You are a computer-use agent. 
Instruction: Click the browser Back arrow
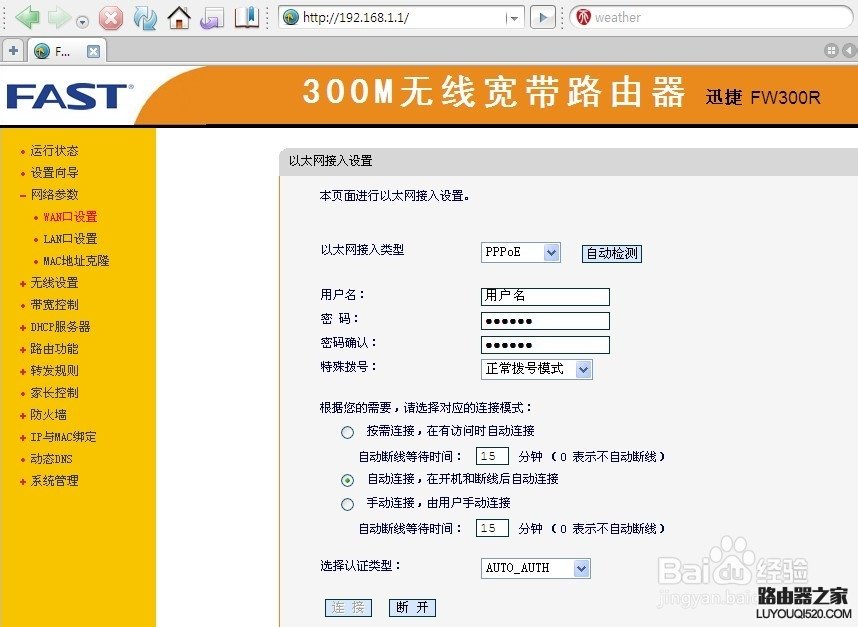(27, 18)
